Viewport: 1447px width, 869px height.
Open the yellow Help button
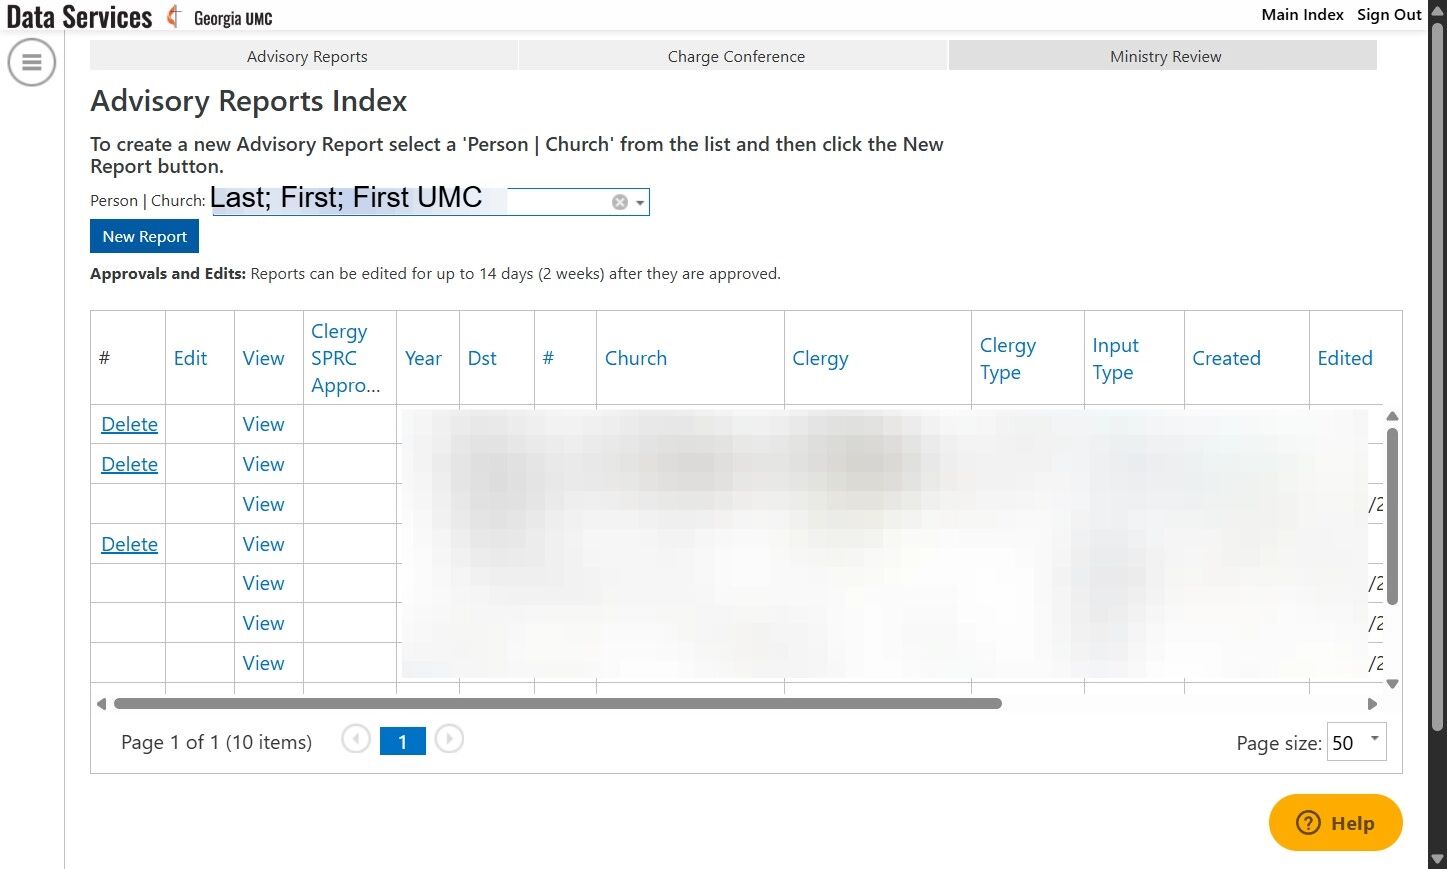pyautogui.click(x=1335, y=823)
